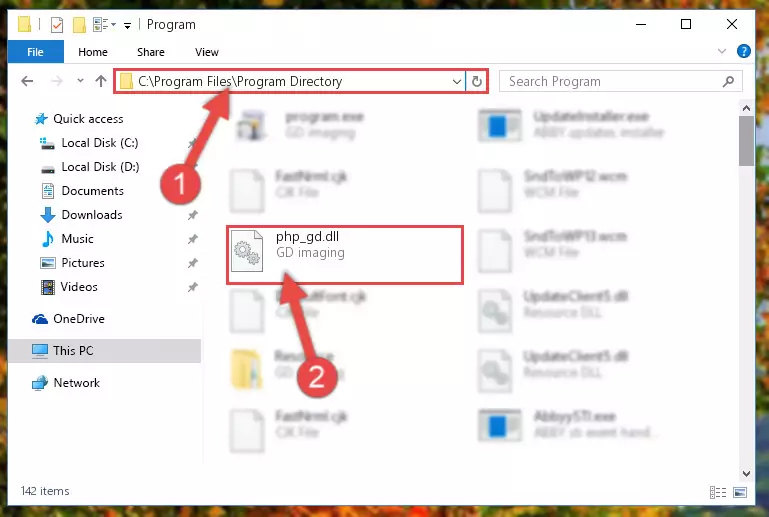Click the Search Program input field
Screen dimensions: 769x517
pyautogui.click(x=613, y=81)
